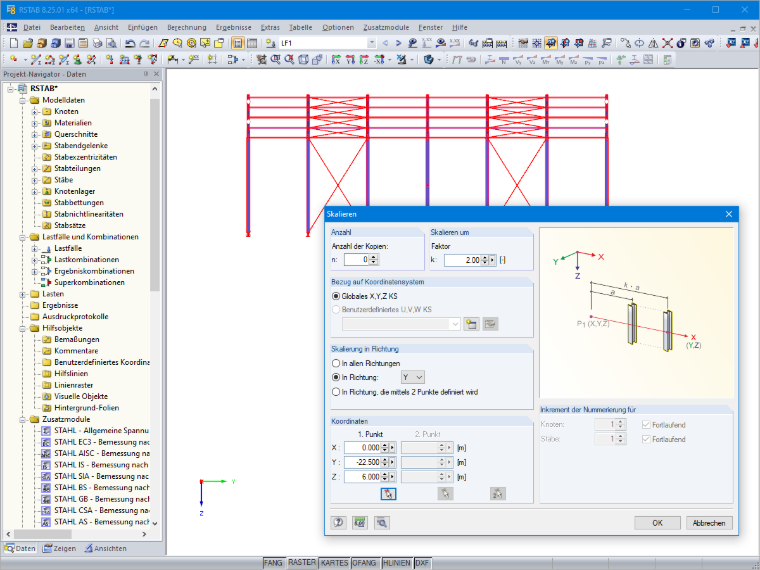Show shear force Vy results icon

click(518, 60)
